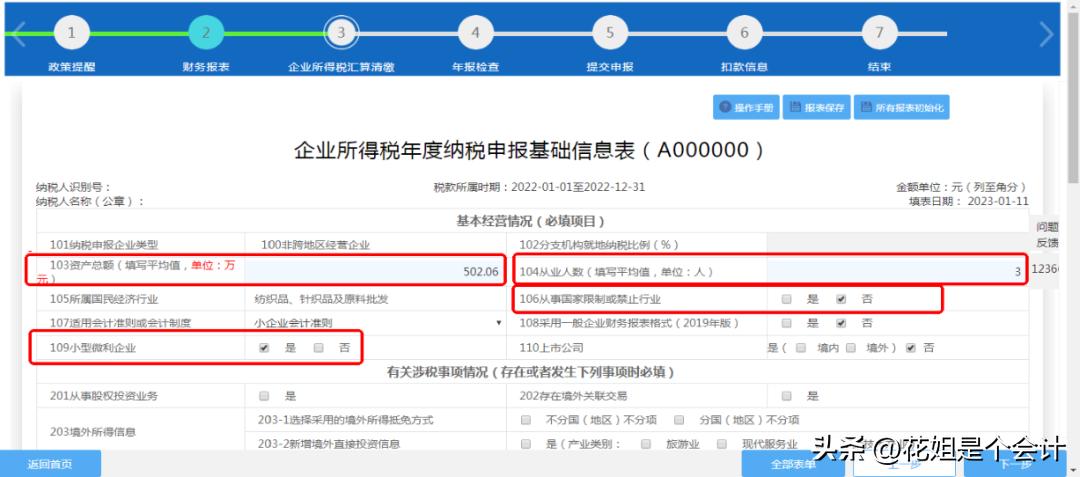Toggle 否 for 108一般企业财务报表格式

(841, 323)
